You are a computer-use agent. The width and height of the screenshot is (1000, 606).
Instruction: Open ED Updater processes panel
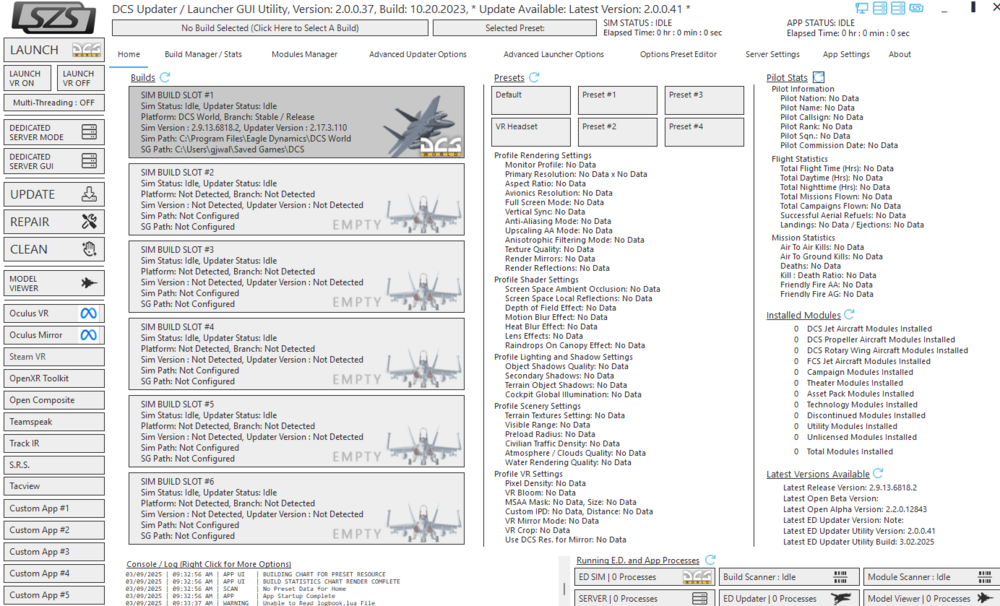790,598
